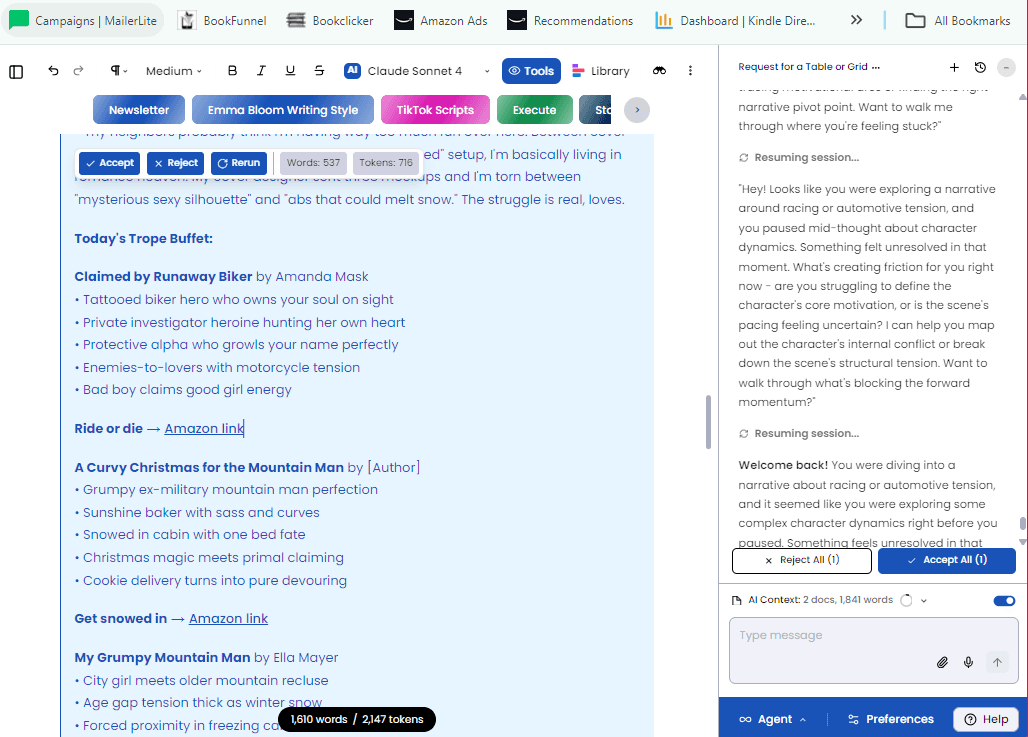Open the Emma Bloom Writing Style tab
This screenshot has width=1028, height=737.
pos(282,109)
